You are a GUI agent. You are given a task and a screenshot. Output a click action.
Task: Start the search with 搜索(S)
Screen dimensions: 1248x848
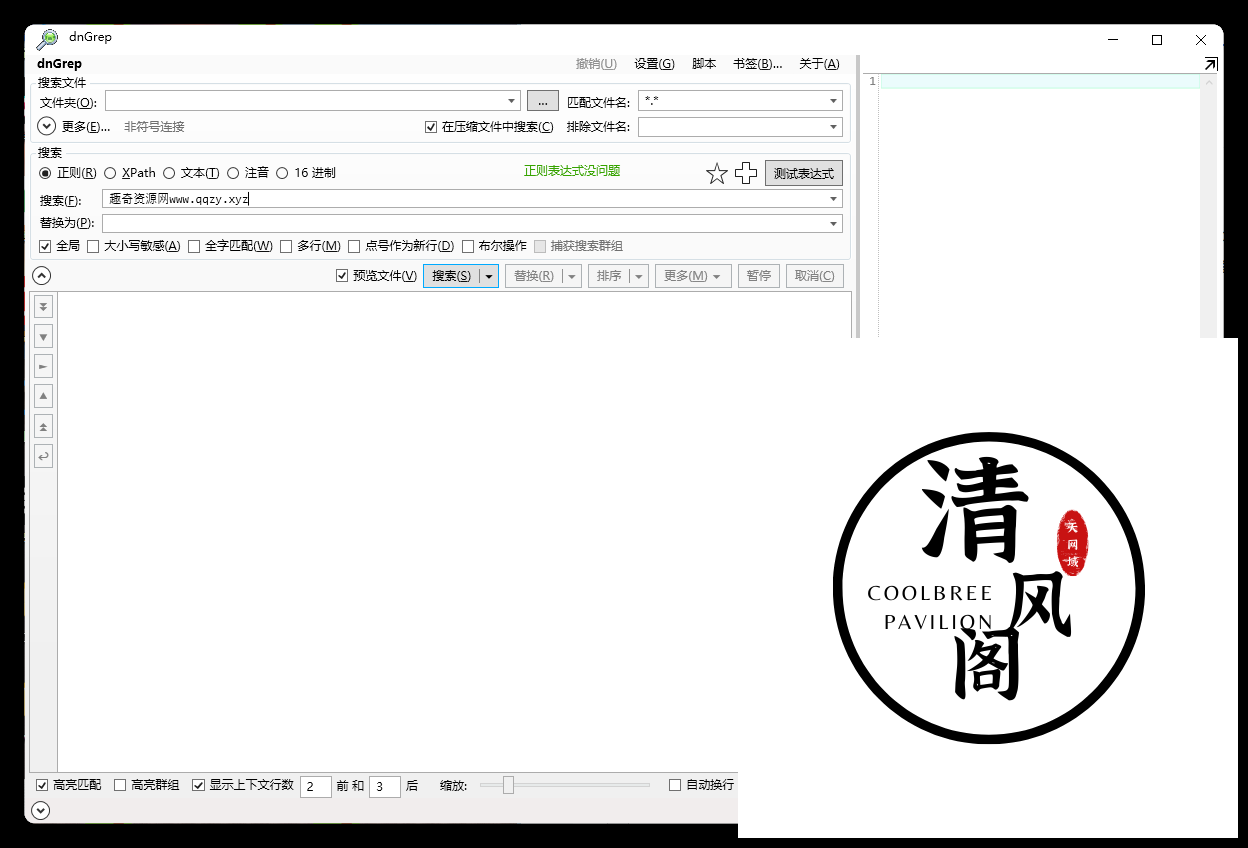(452, 276)
